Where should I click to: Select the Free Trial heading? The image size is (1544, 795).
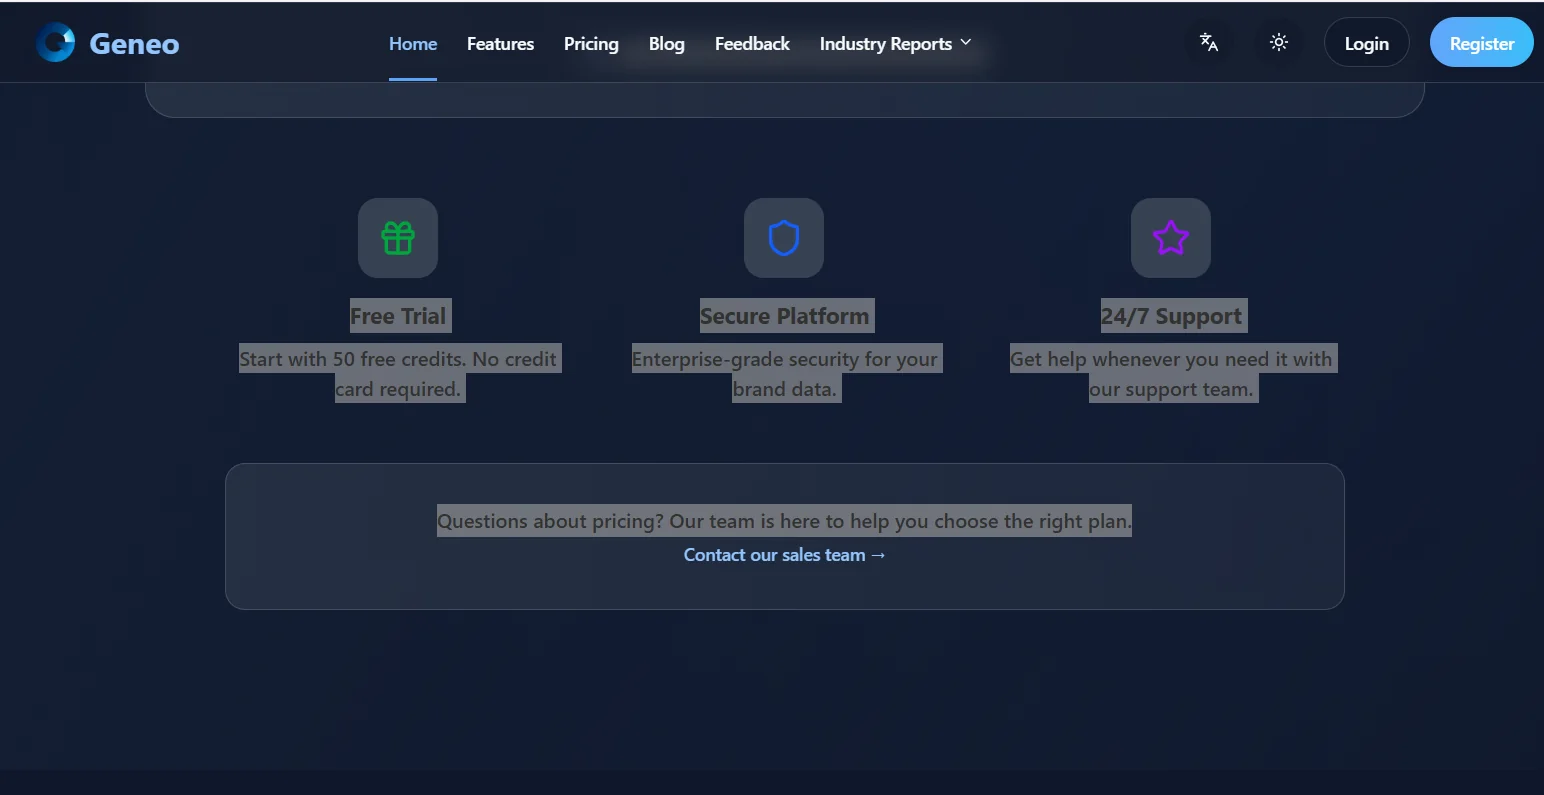click(x=398, y=316)
